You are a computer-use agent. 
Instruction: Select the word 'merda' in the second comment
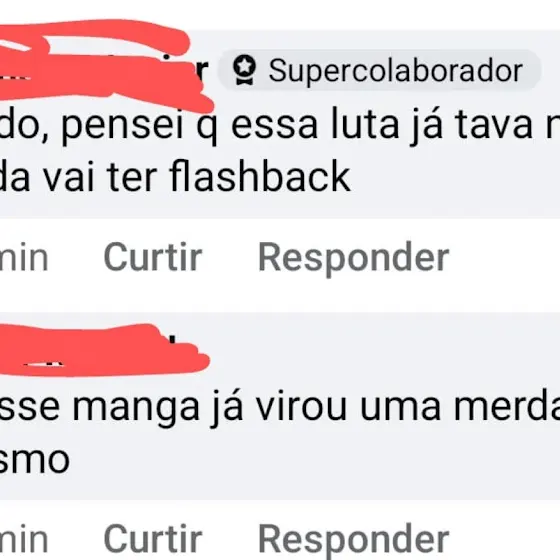507,407
